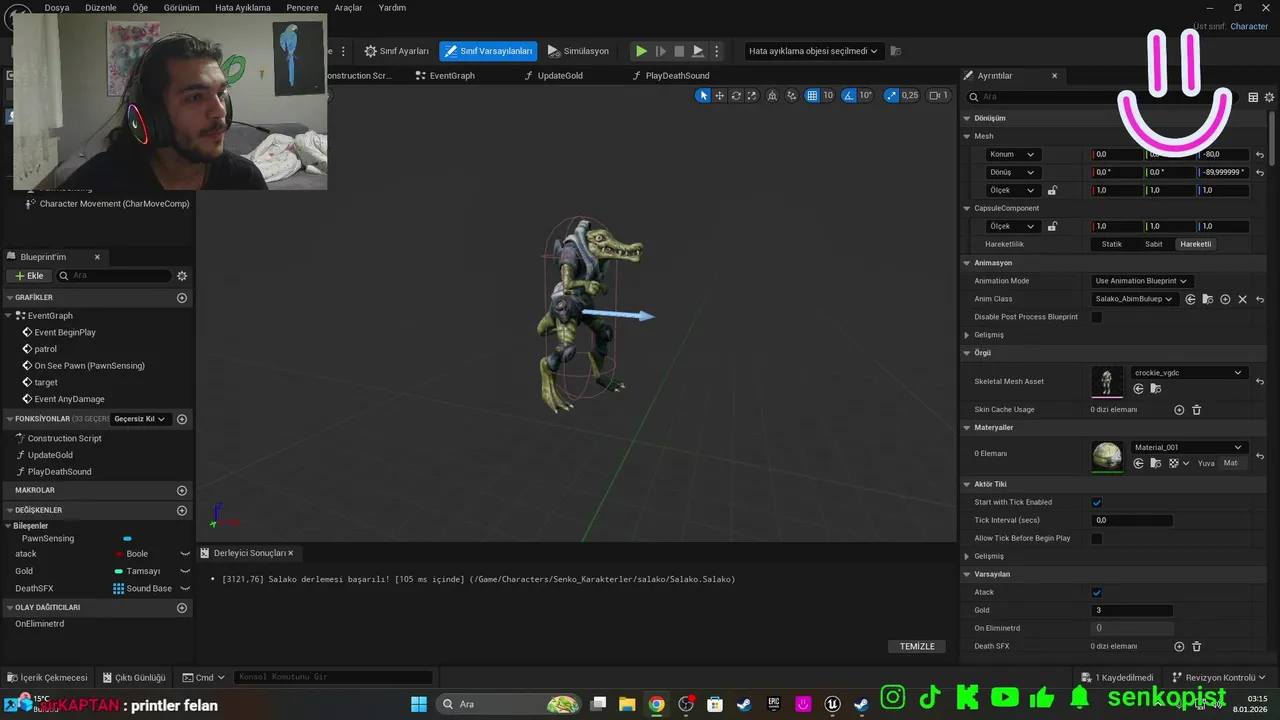The image size is (1280, 720).
Task: Click the Sınıf Varsayılanları button
Action: [x=488, y=51]
